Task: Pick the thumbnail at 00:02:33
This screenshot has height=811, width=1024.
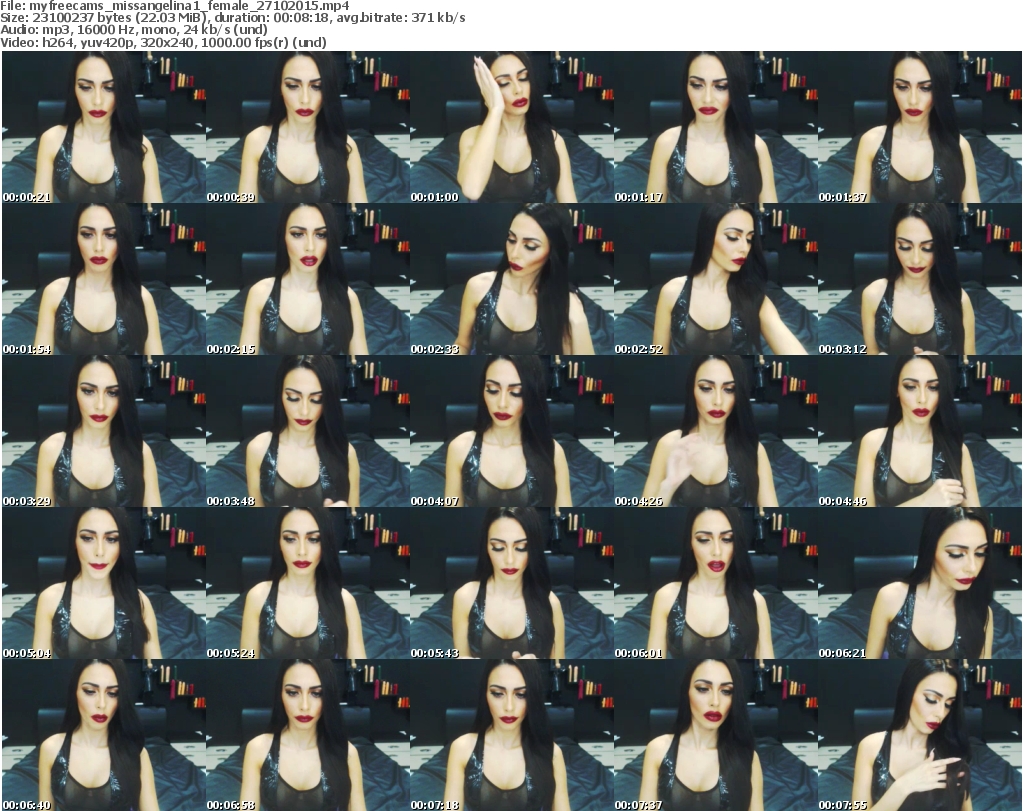Action: tap(512, 279)
